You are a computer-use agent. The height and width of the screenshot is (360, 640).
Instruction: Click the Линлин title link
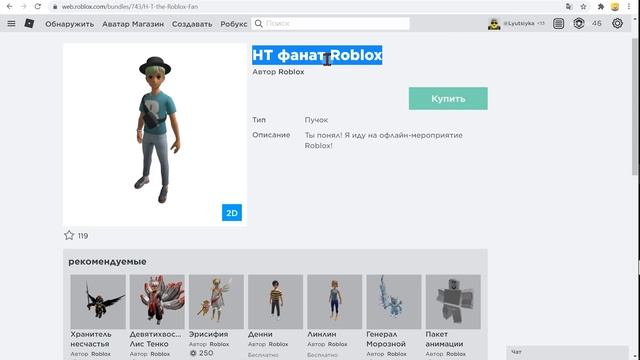(322, 334)
